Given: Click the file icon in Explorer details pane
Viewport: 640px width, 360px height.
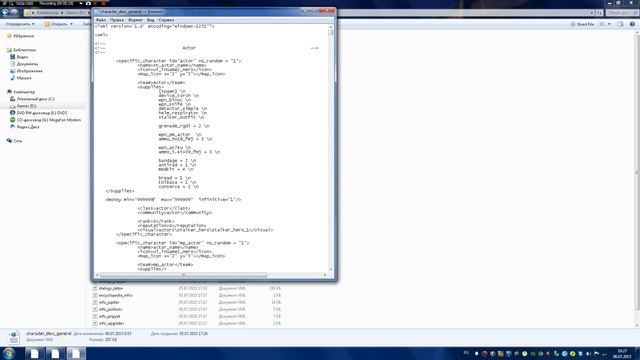Looking at the screenshot, I should coord(13,337).
